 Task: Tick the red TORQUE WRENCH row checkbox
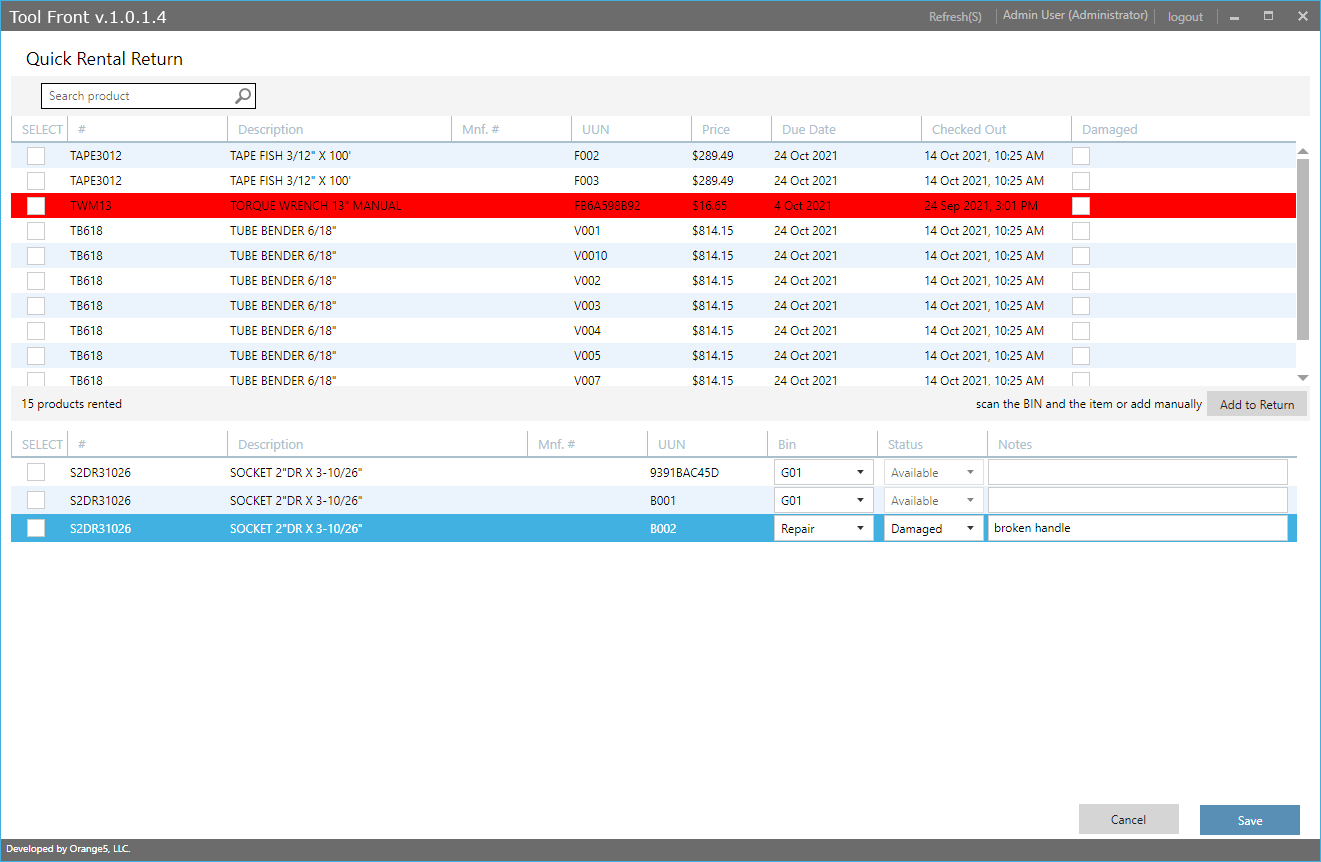point(36,206)
